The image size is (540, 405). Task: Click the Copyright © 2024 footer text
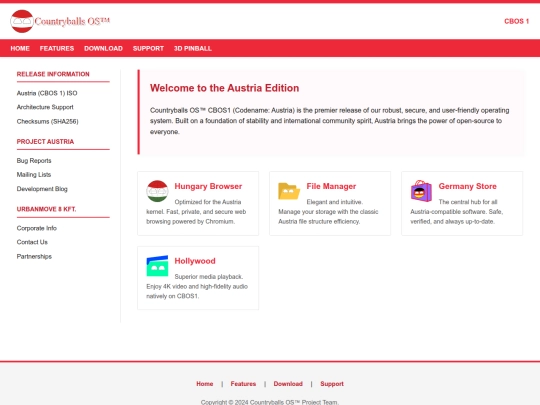270,402
